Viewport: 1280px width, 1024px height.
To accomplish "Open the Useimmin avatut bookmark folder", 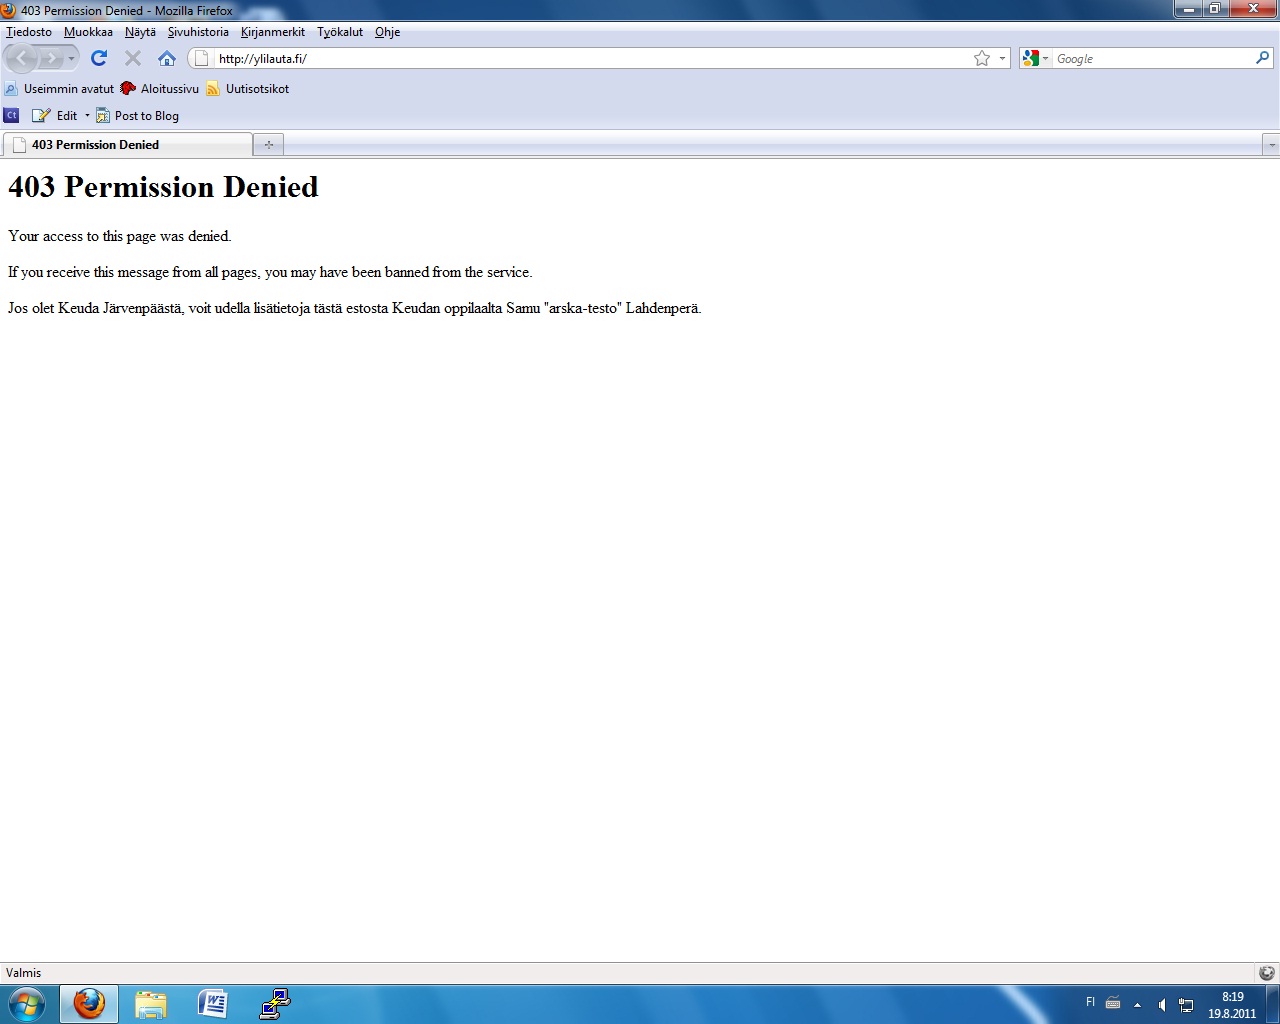I will [60, 89].
